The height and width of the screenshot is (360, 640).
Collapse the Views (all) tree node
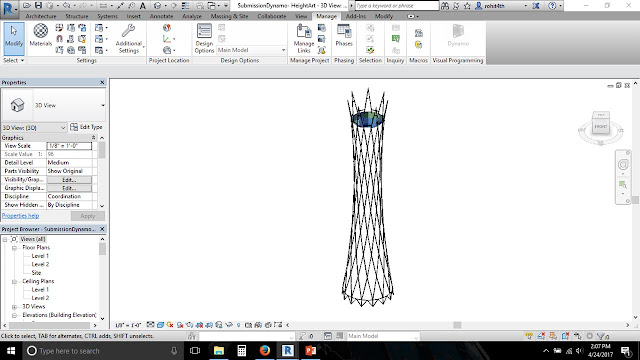pyautogui.click(x=5, y=239)
